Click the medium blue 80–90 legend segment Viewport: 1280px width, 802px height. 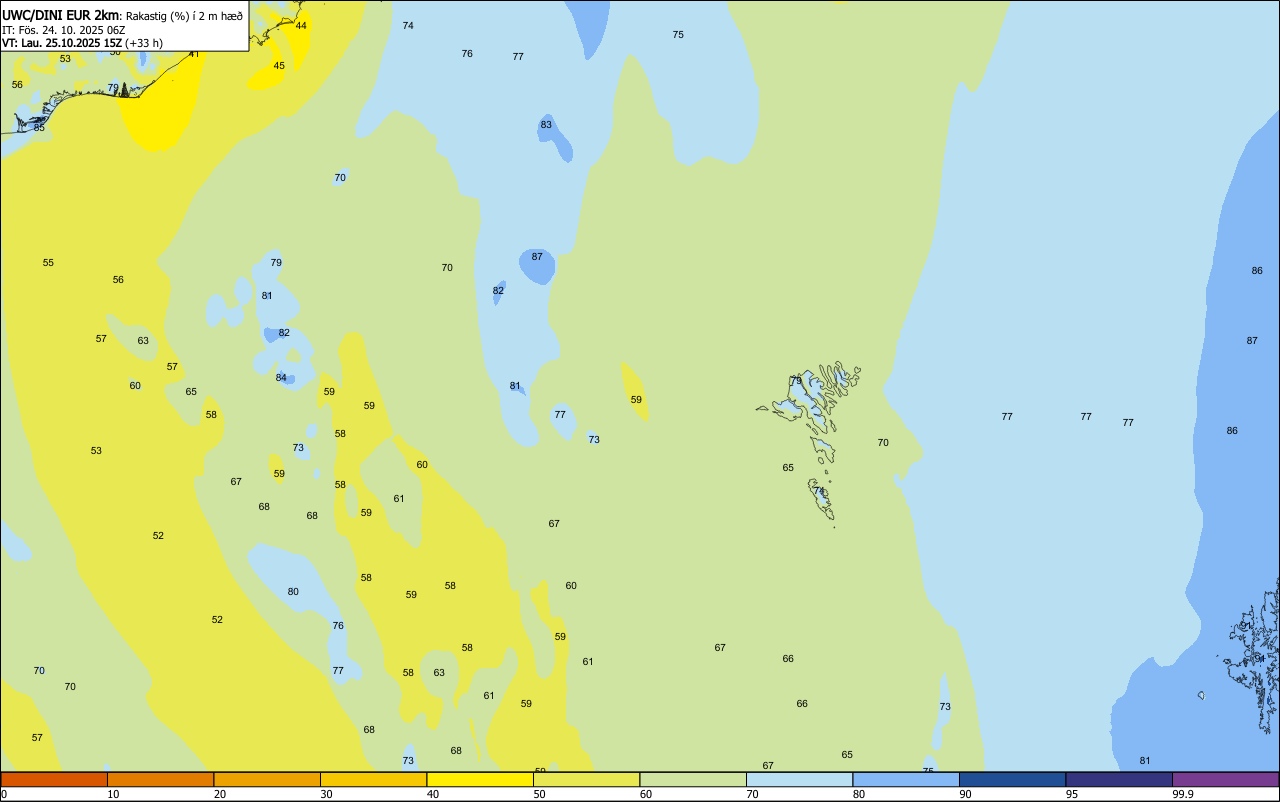click(x=906, y=779)
